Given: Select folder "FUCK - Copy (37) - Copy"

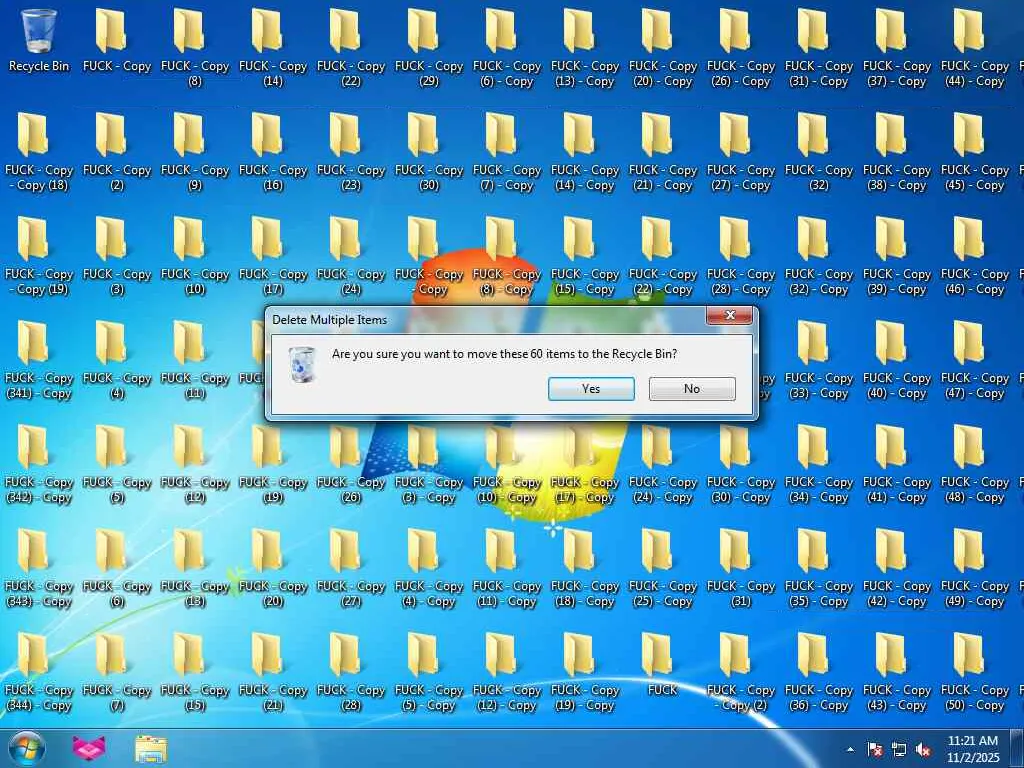Looking at the screenshot, I should pos(897,48).
